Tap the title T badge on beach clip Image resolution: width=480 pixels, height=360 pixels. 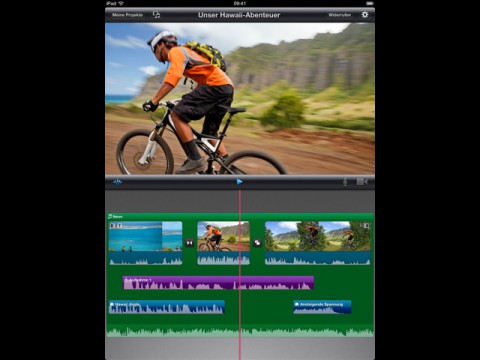pyautogui.click(x=120, y=226)
